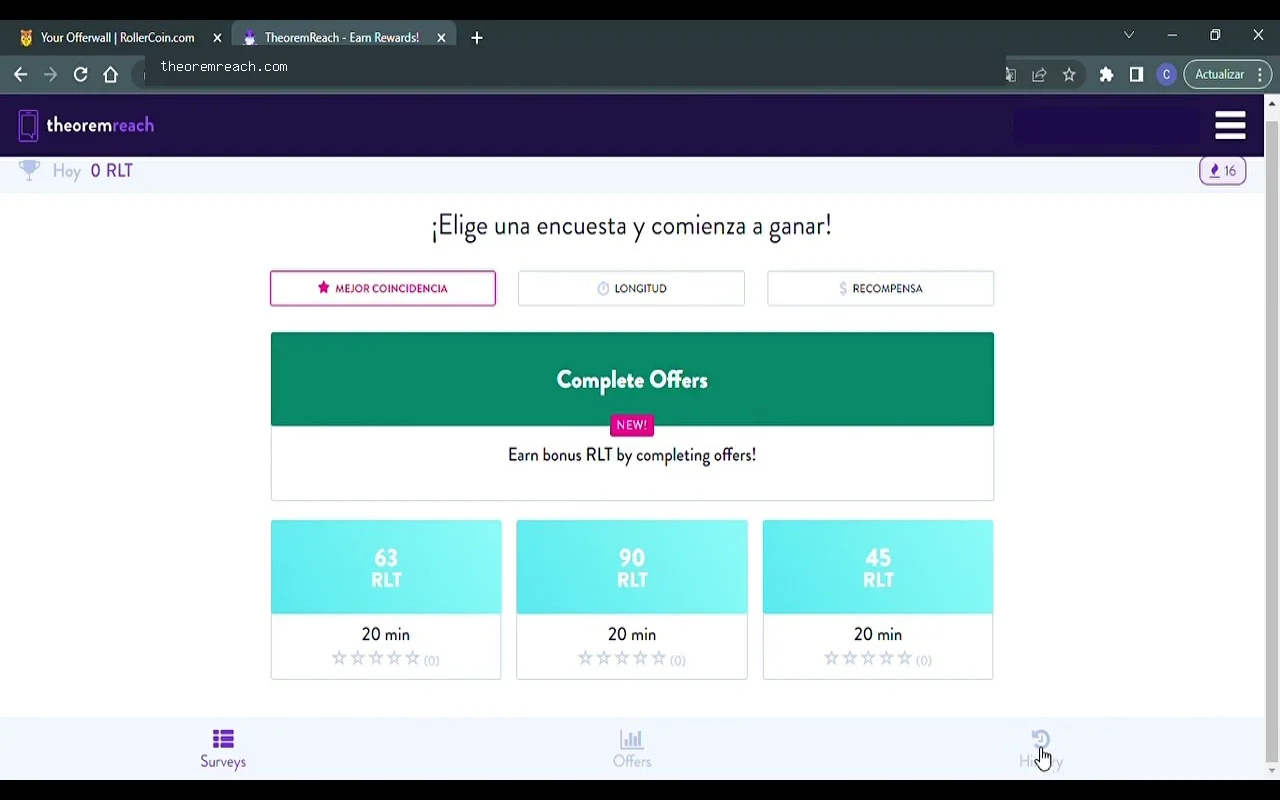This screenshot has width=1280, height=800.
Task: Switch to the Surveys bottom tab
Action: (x=223, y=749)
